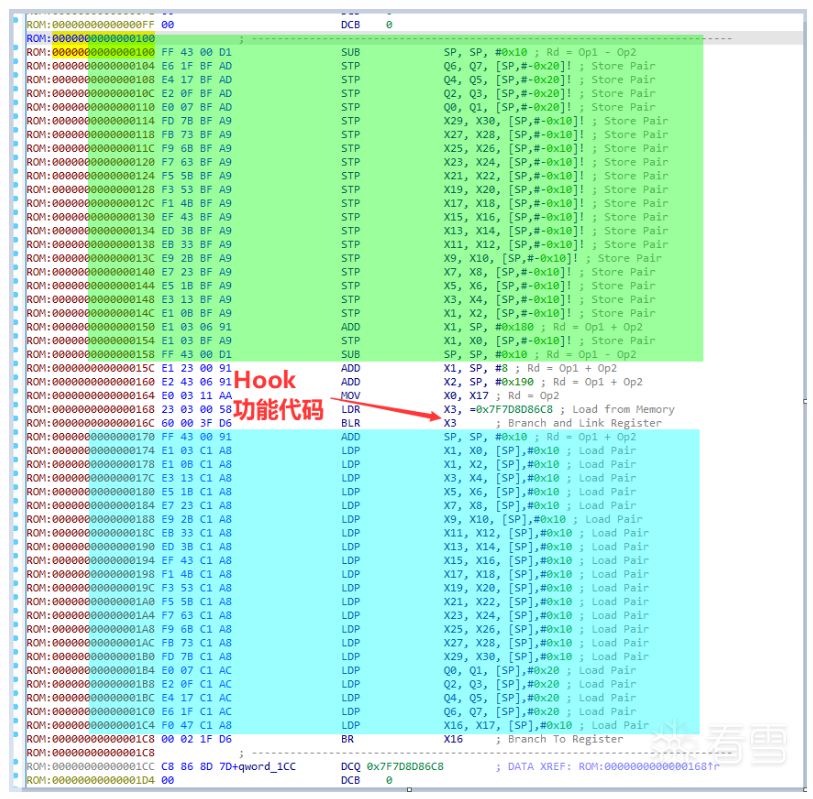Click bytes EB 33 BF A9

click(x=197, y=245)
